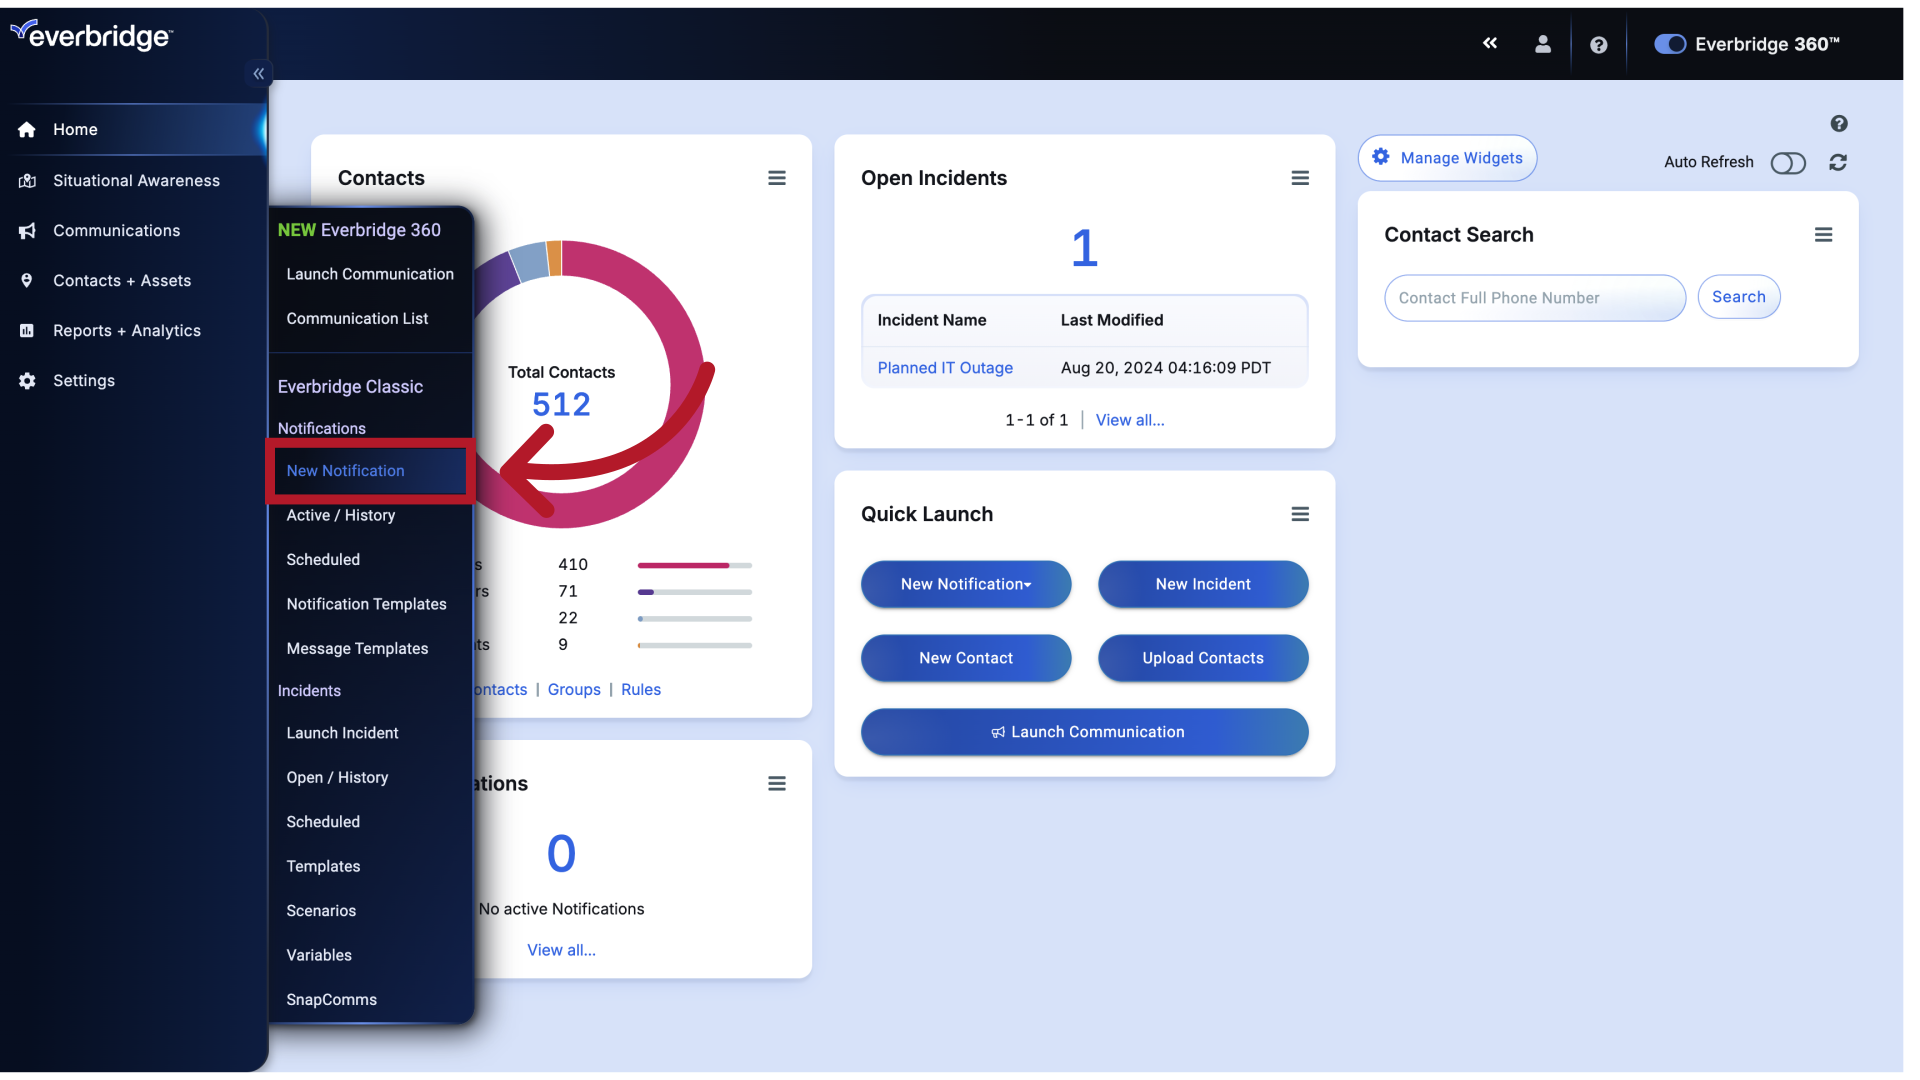Viewport: 1920px width, 1080px height.
Task: Click the Situational Awareness map icon
Action: click(27, 181)
